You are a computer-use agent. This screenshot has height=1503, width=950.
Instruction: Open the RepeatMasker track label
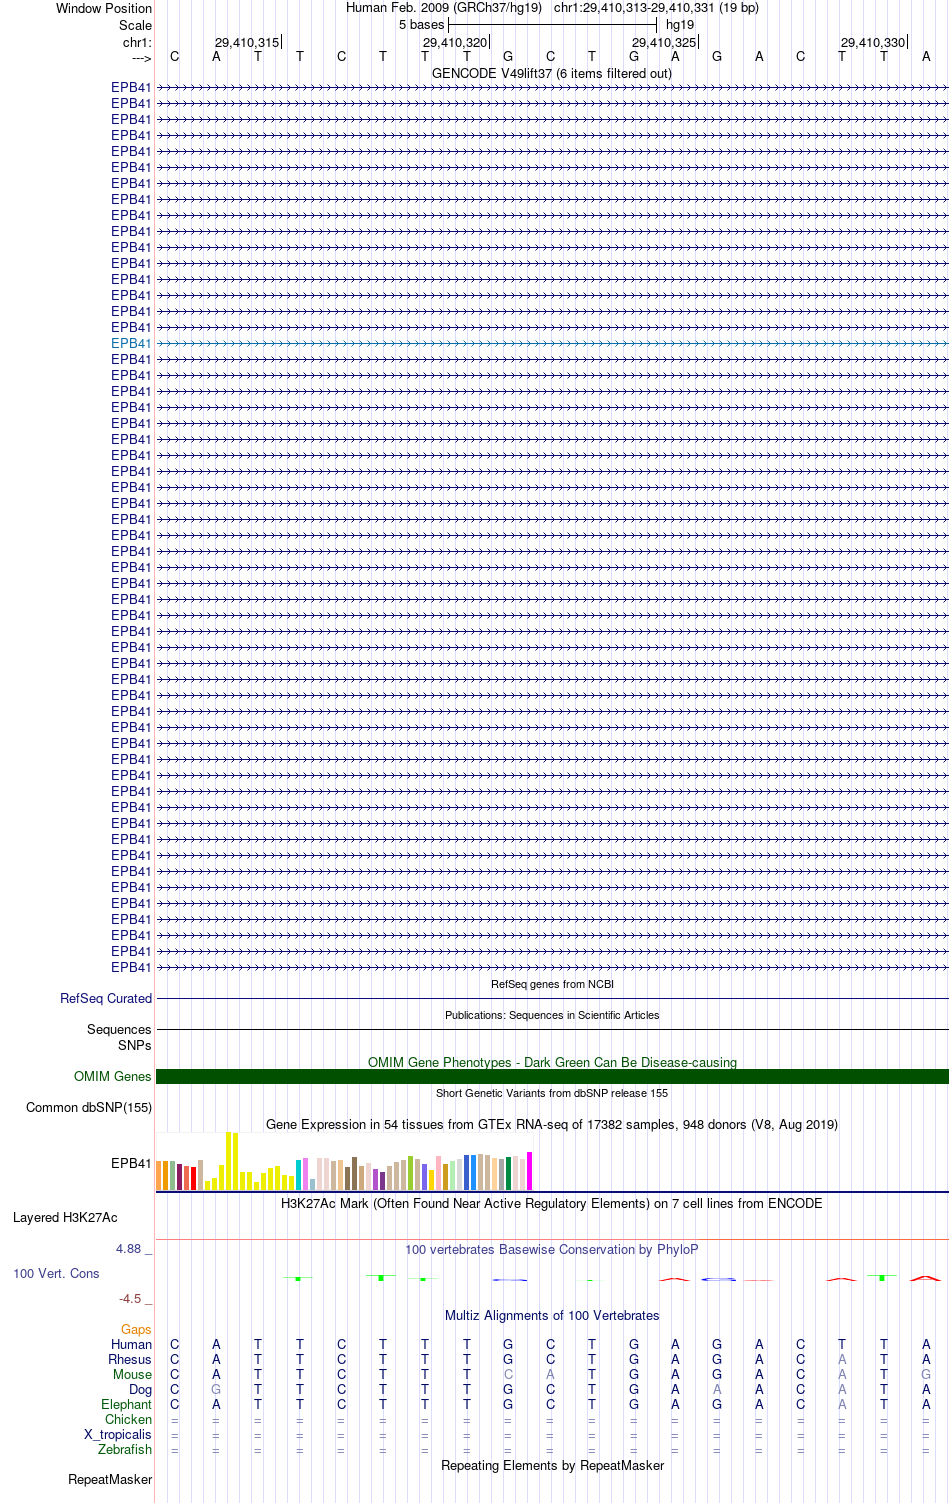110,1479
